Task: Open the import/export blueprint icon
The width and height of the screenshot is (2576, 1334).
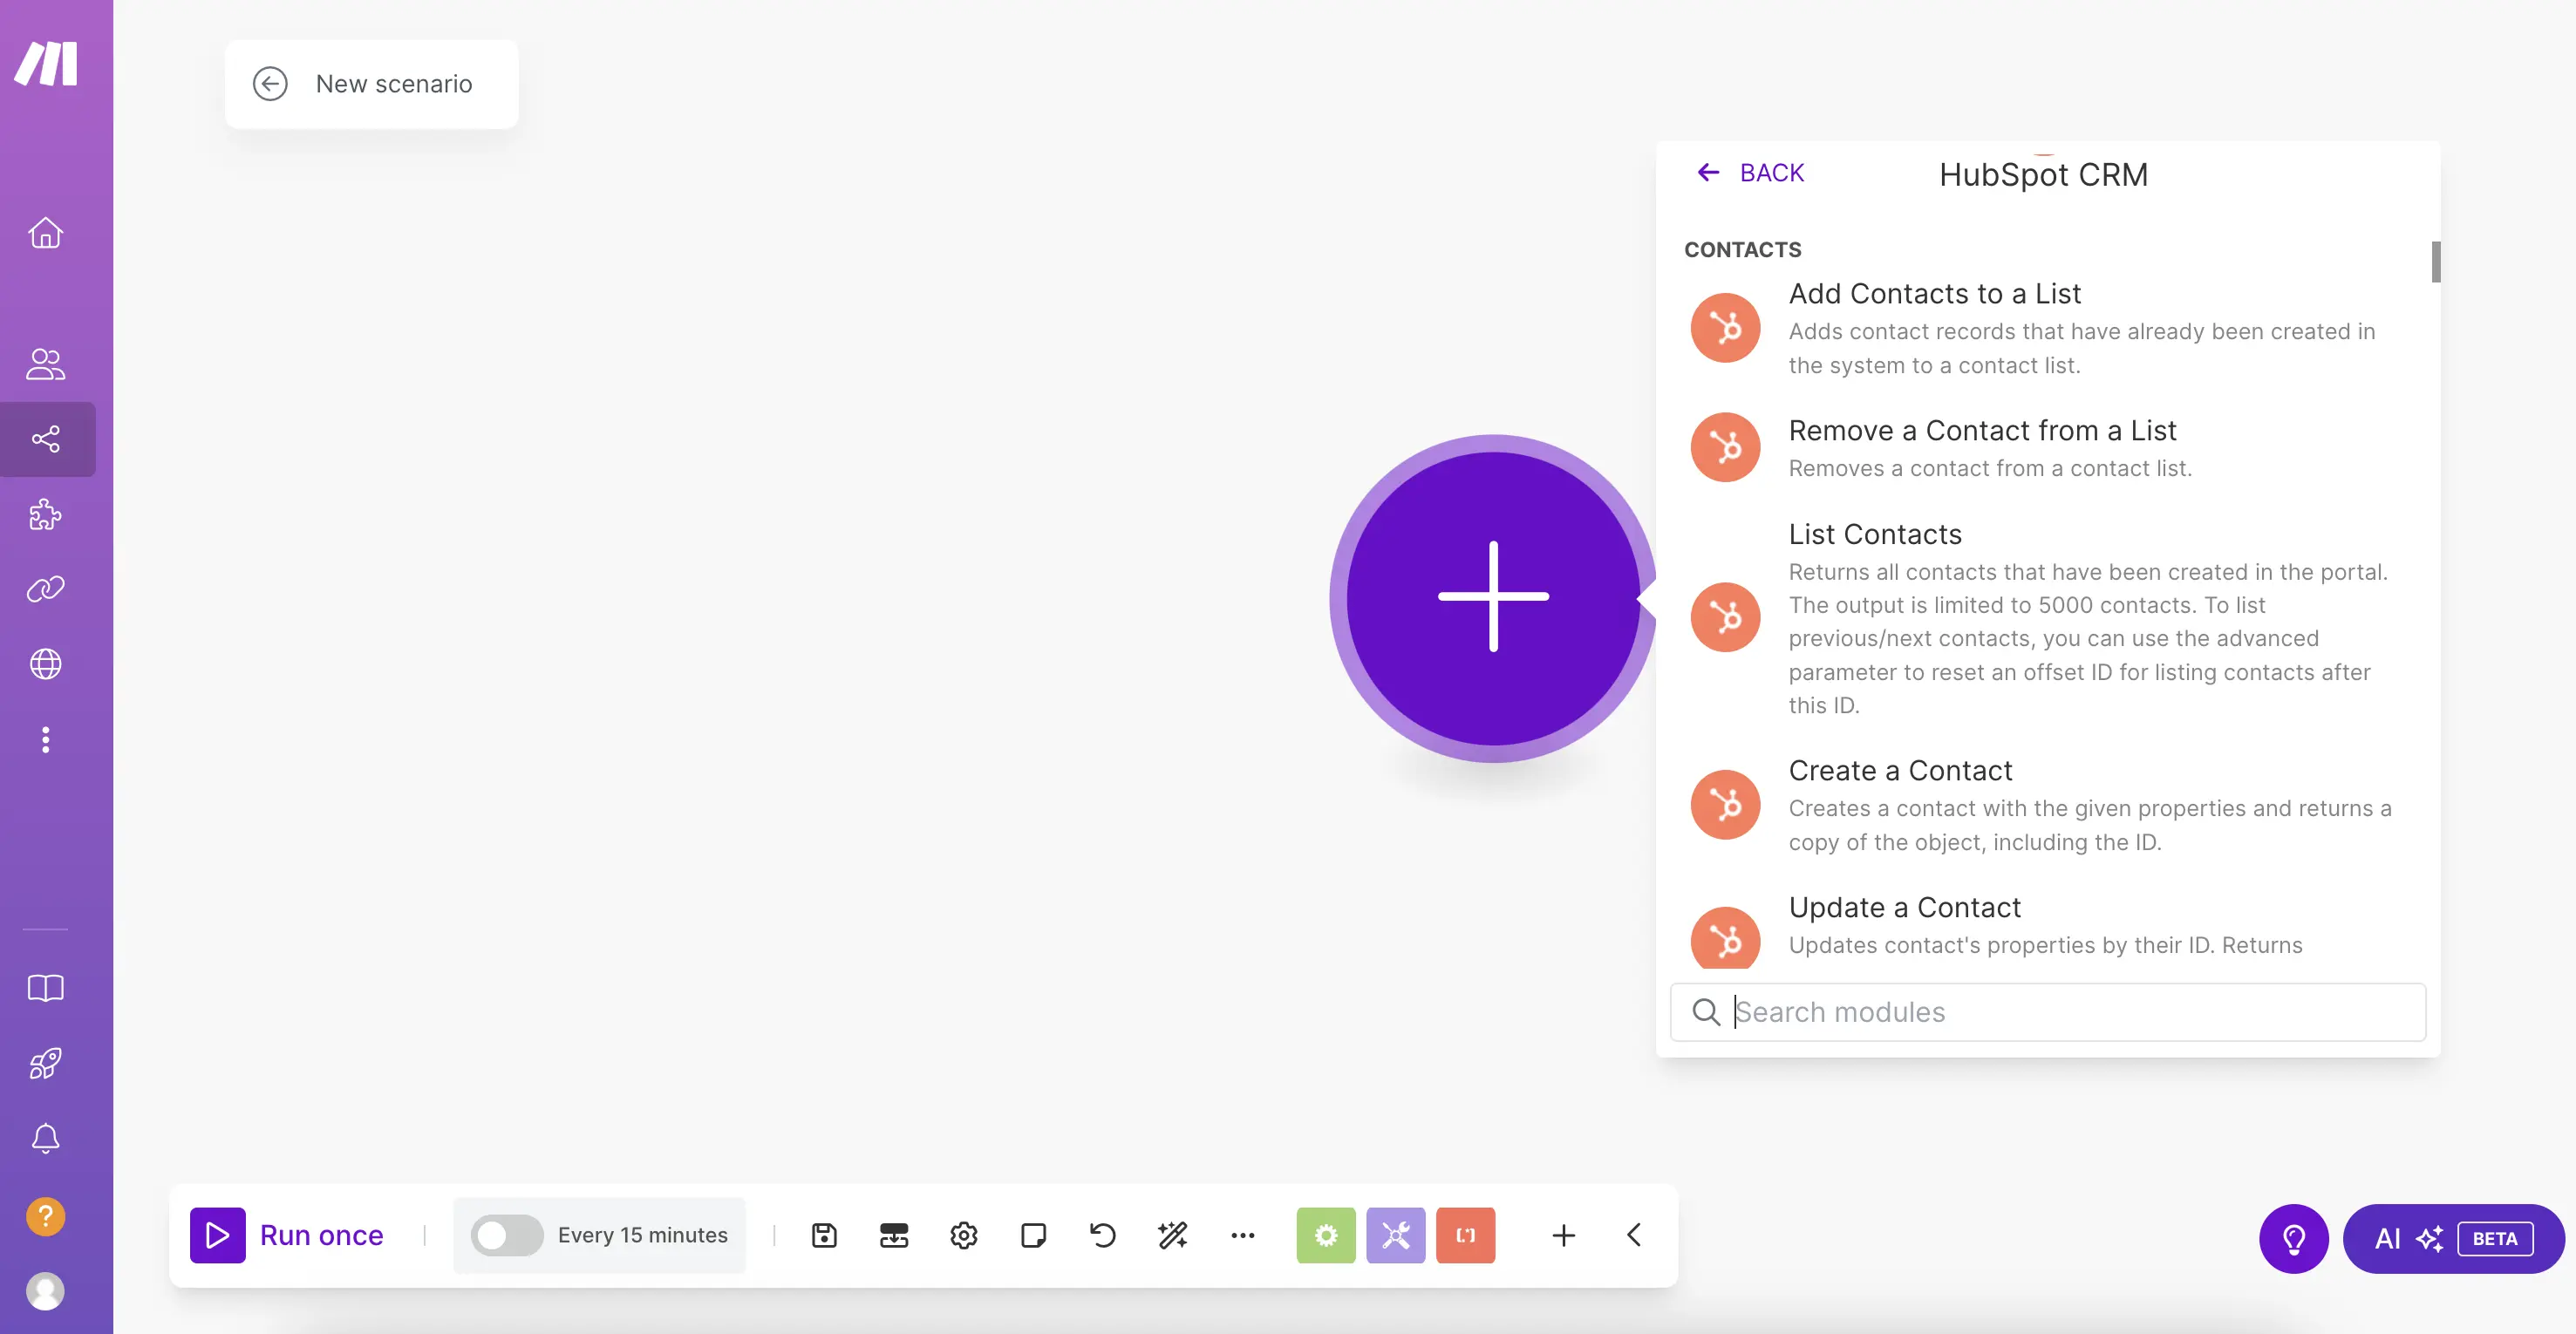Action: pos(894,1235)
